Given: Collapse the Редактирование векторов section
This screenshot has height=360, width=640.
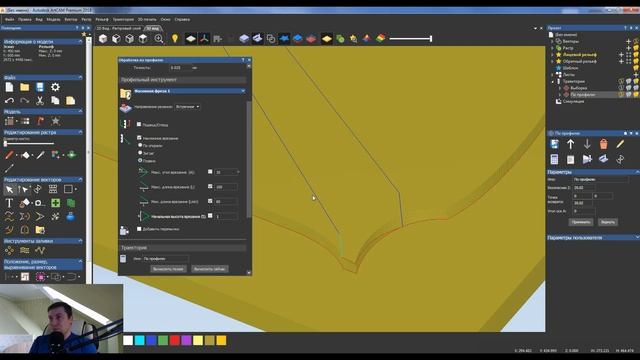Looking at the screenshot, I should tap(80, 179).
